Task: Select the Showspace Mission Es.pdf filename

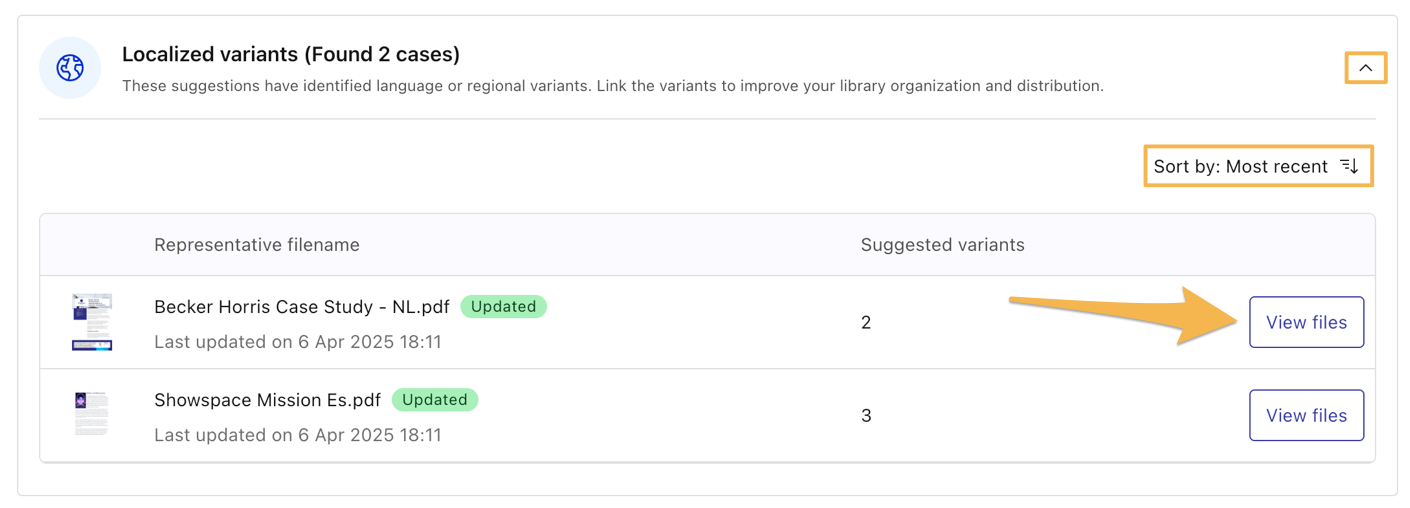Action: tap(267, 400)
